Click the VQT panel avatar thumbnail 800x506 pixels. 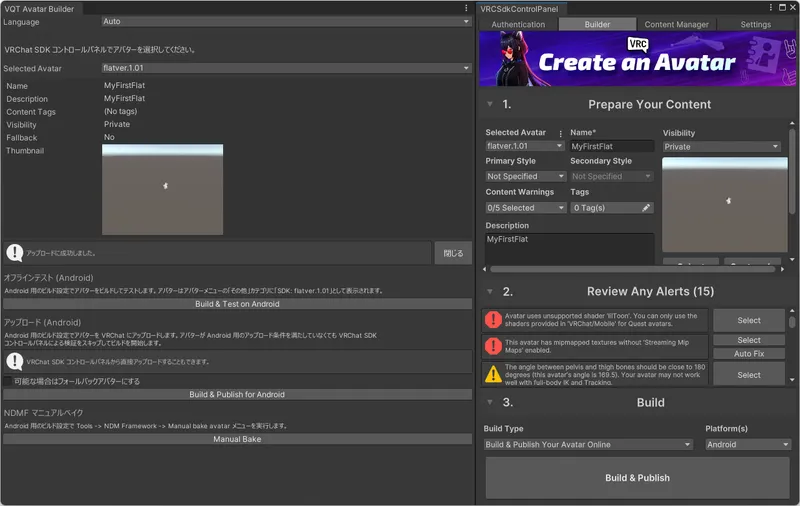click(162, 189)
